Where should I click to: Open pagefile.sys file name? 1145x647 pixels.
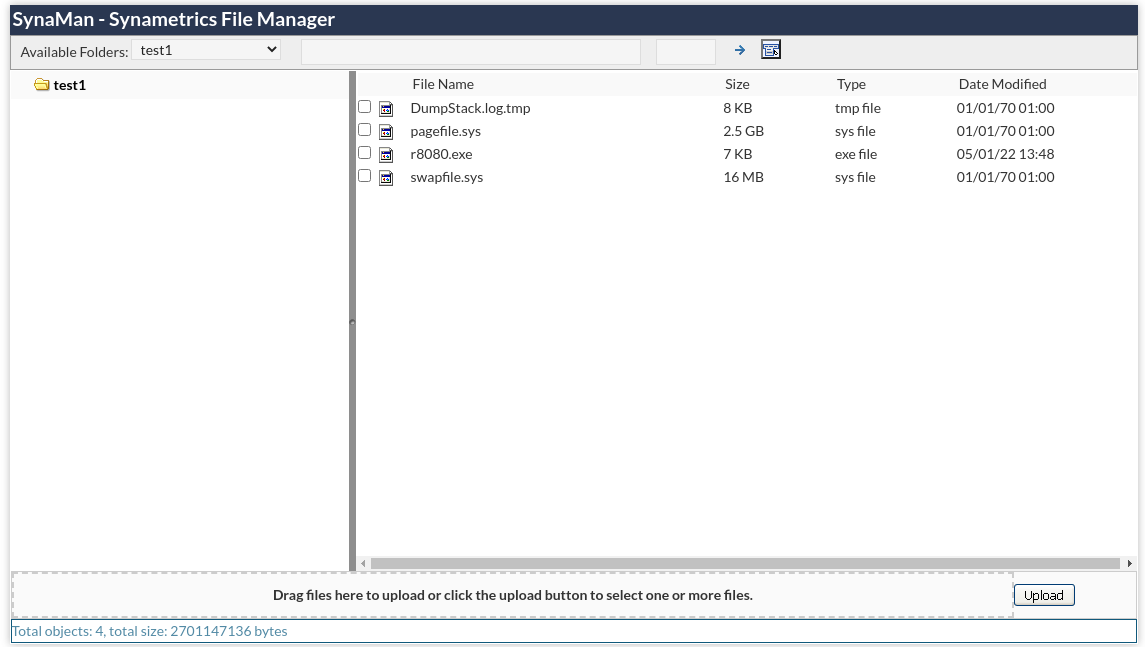pyautogui.click(x=445, y=131)
